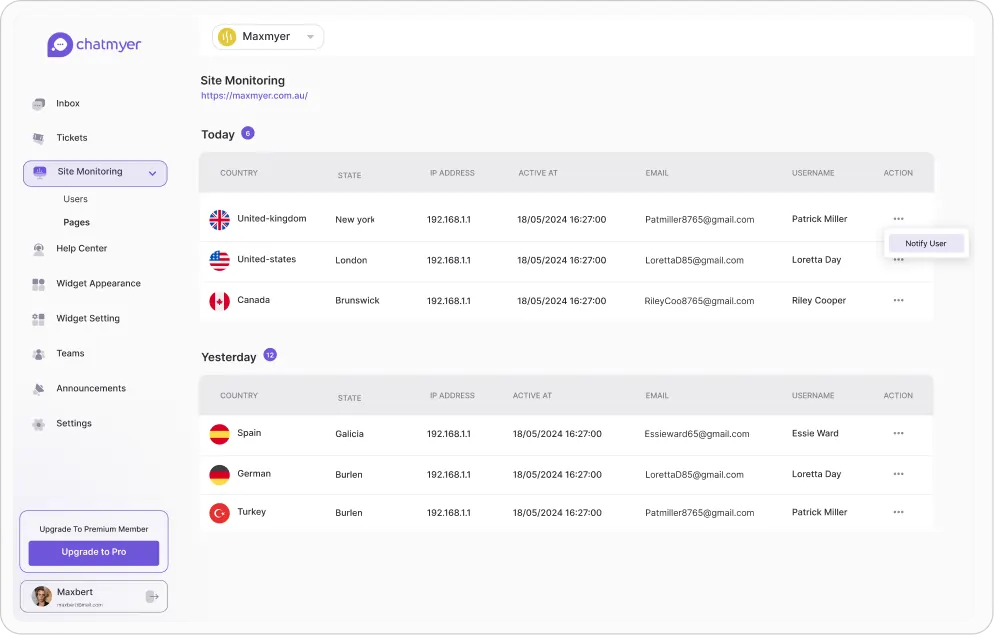Open action menu for Essie Ward row
This screenshot has width=994, height=635.
click(x=898, y=433)
